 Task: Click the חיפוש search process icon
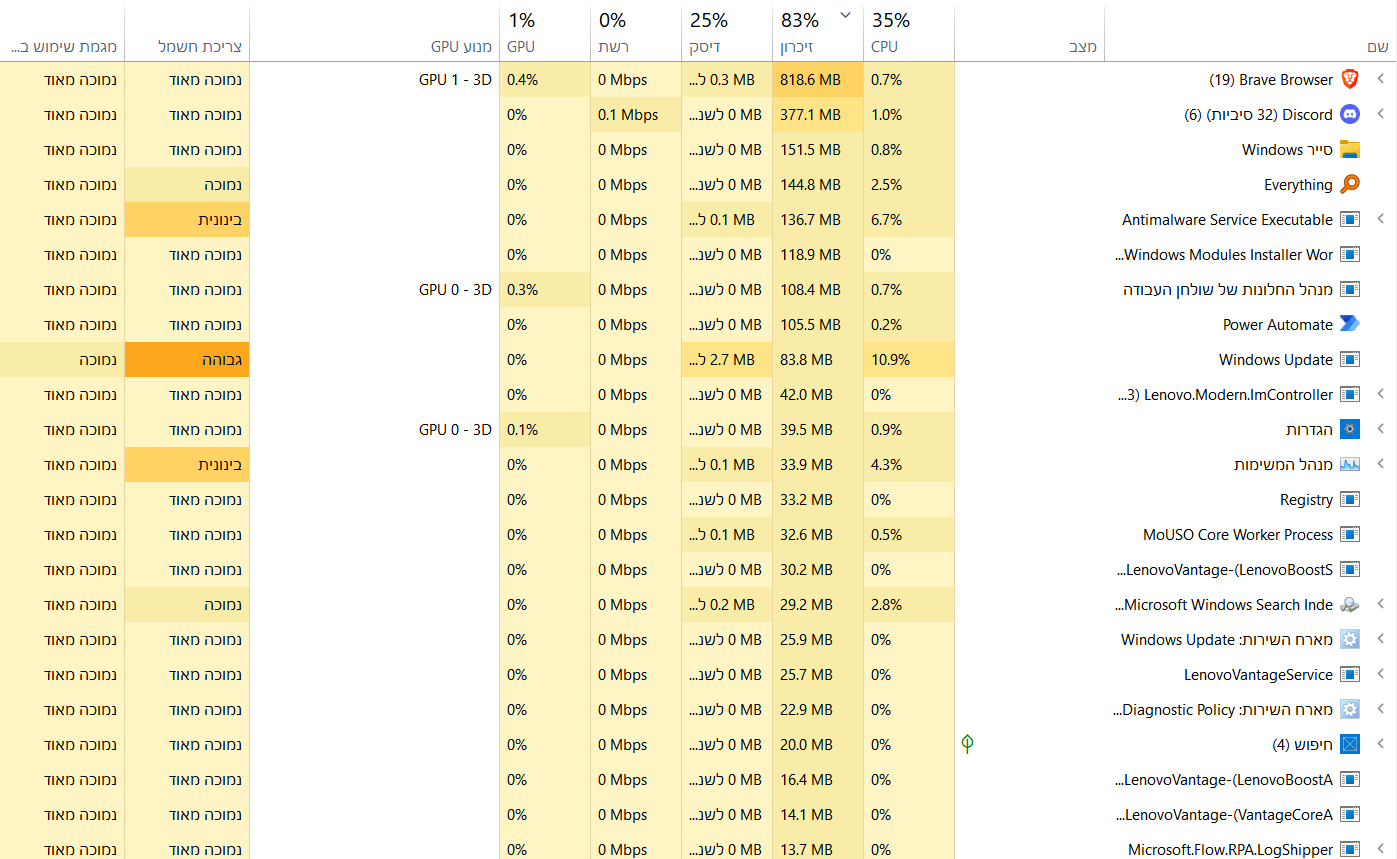1350,745
